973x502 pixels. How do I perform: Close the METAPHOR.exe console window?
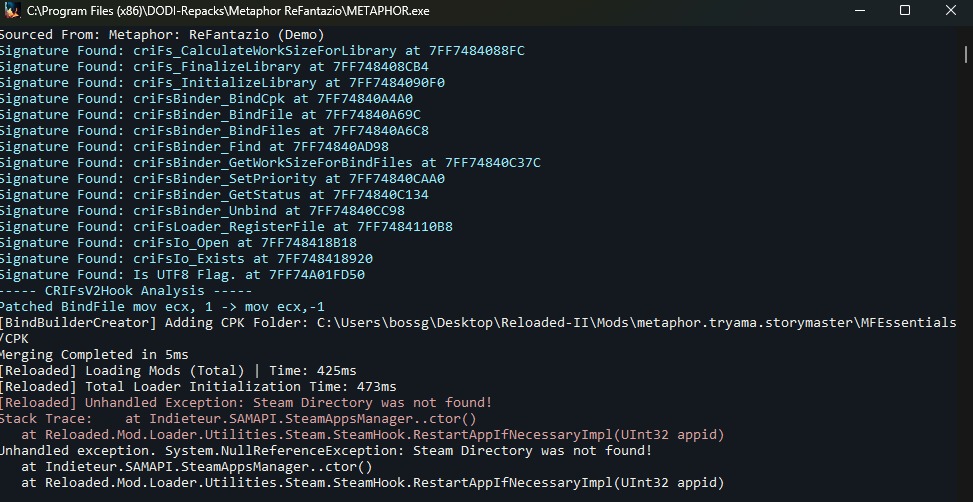[950, 11]
